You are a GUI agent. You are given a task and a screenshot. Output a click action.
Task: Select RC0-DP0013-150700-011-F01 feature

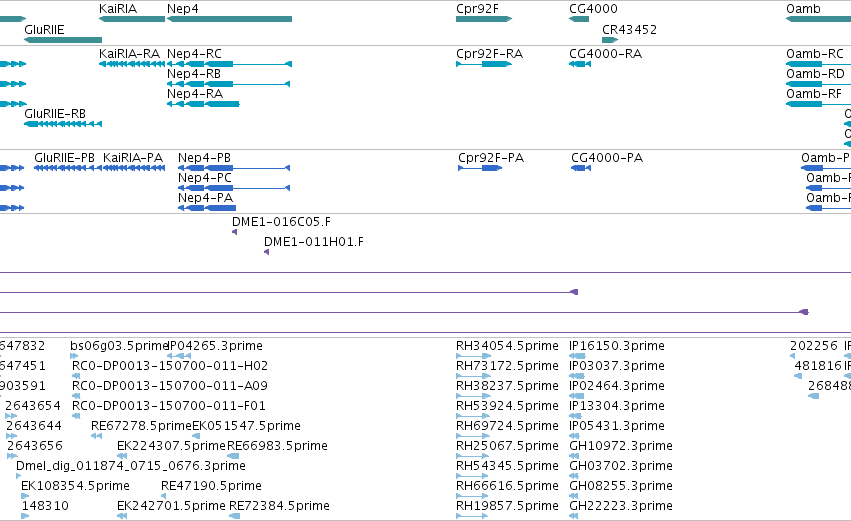[x=76, y=416]
